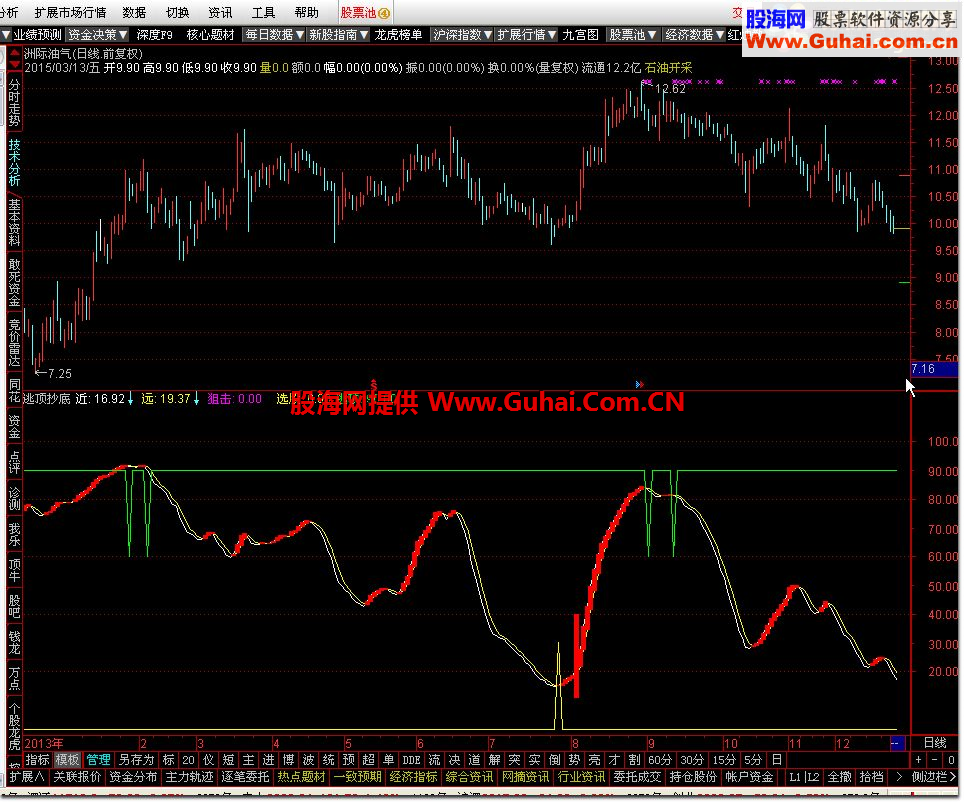Open the 股票池 dropdown in toolbar

tap(633, 35)
